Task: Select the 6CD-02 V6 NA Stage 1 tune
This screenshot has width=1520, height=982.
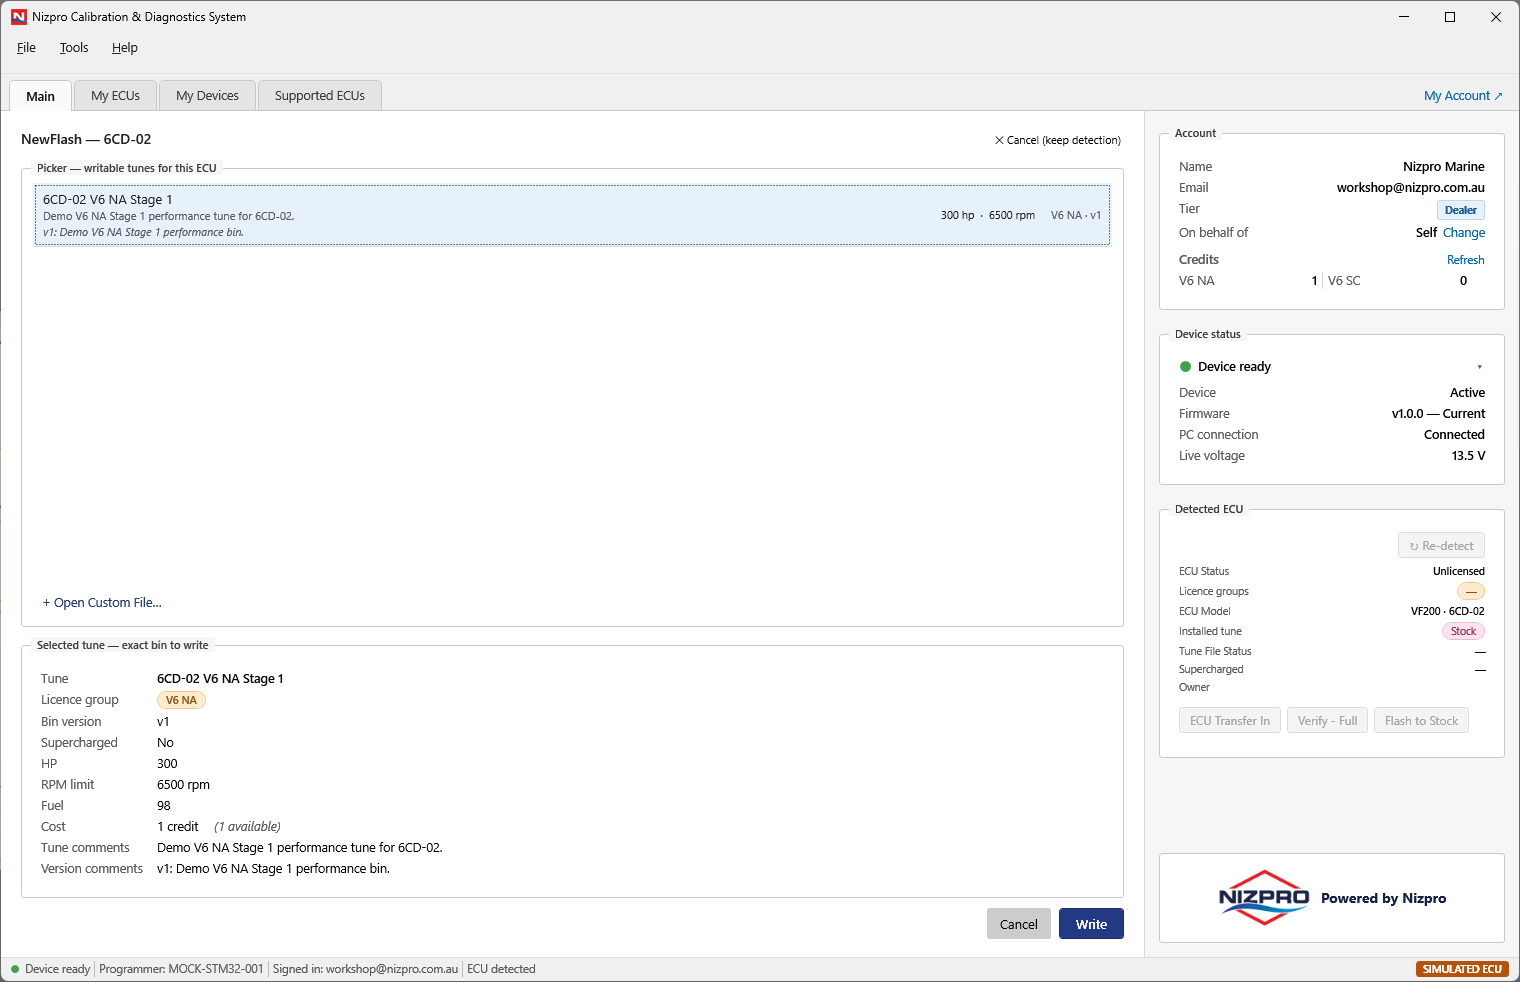Action: (x=572, y=215)
